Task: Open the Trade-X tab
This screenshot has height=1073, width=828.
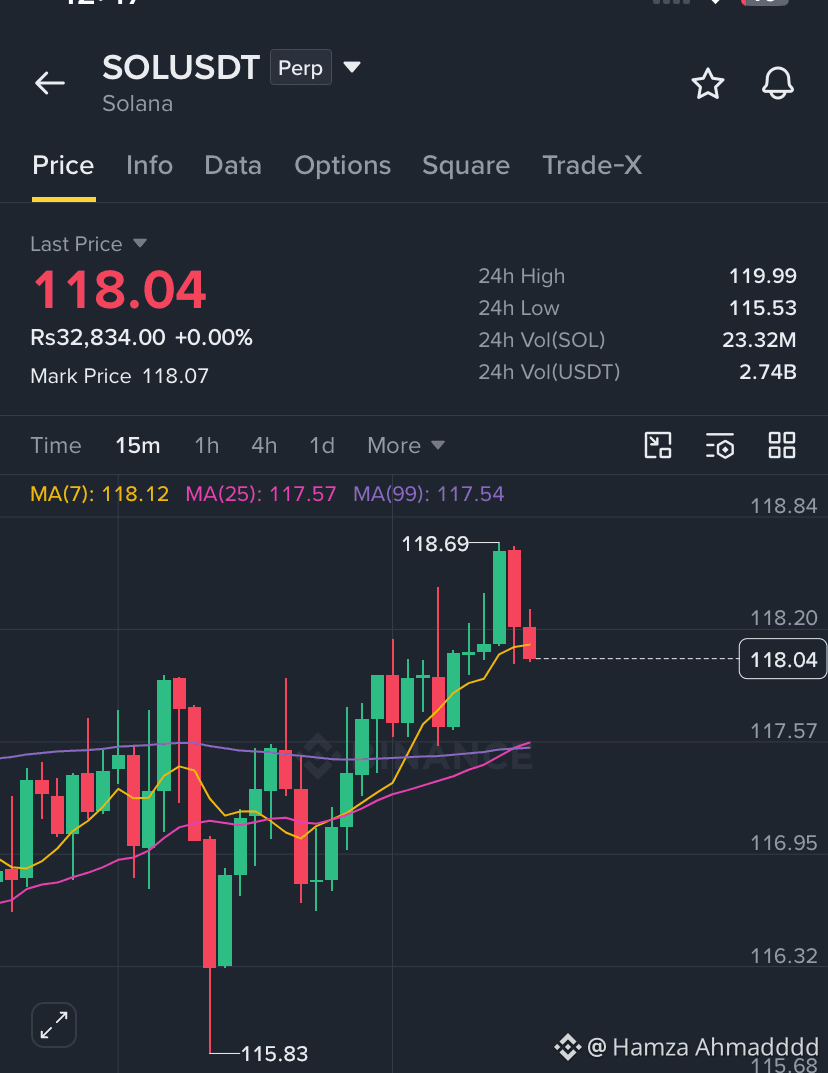Action: [592, 166]
